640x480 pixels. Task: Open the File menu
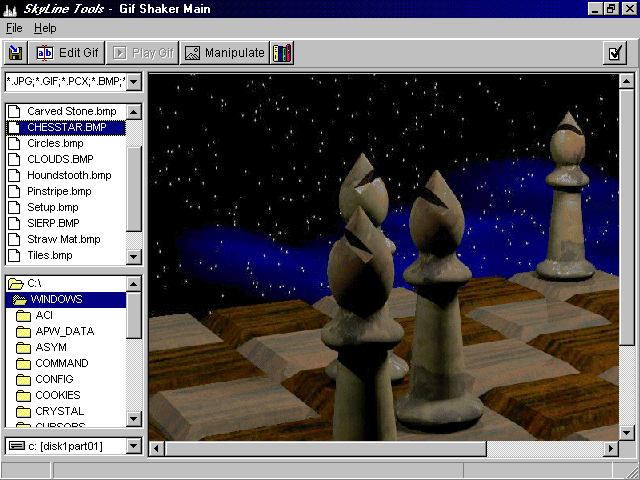pyautogui.click(x=14, y=28)
